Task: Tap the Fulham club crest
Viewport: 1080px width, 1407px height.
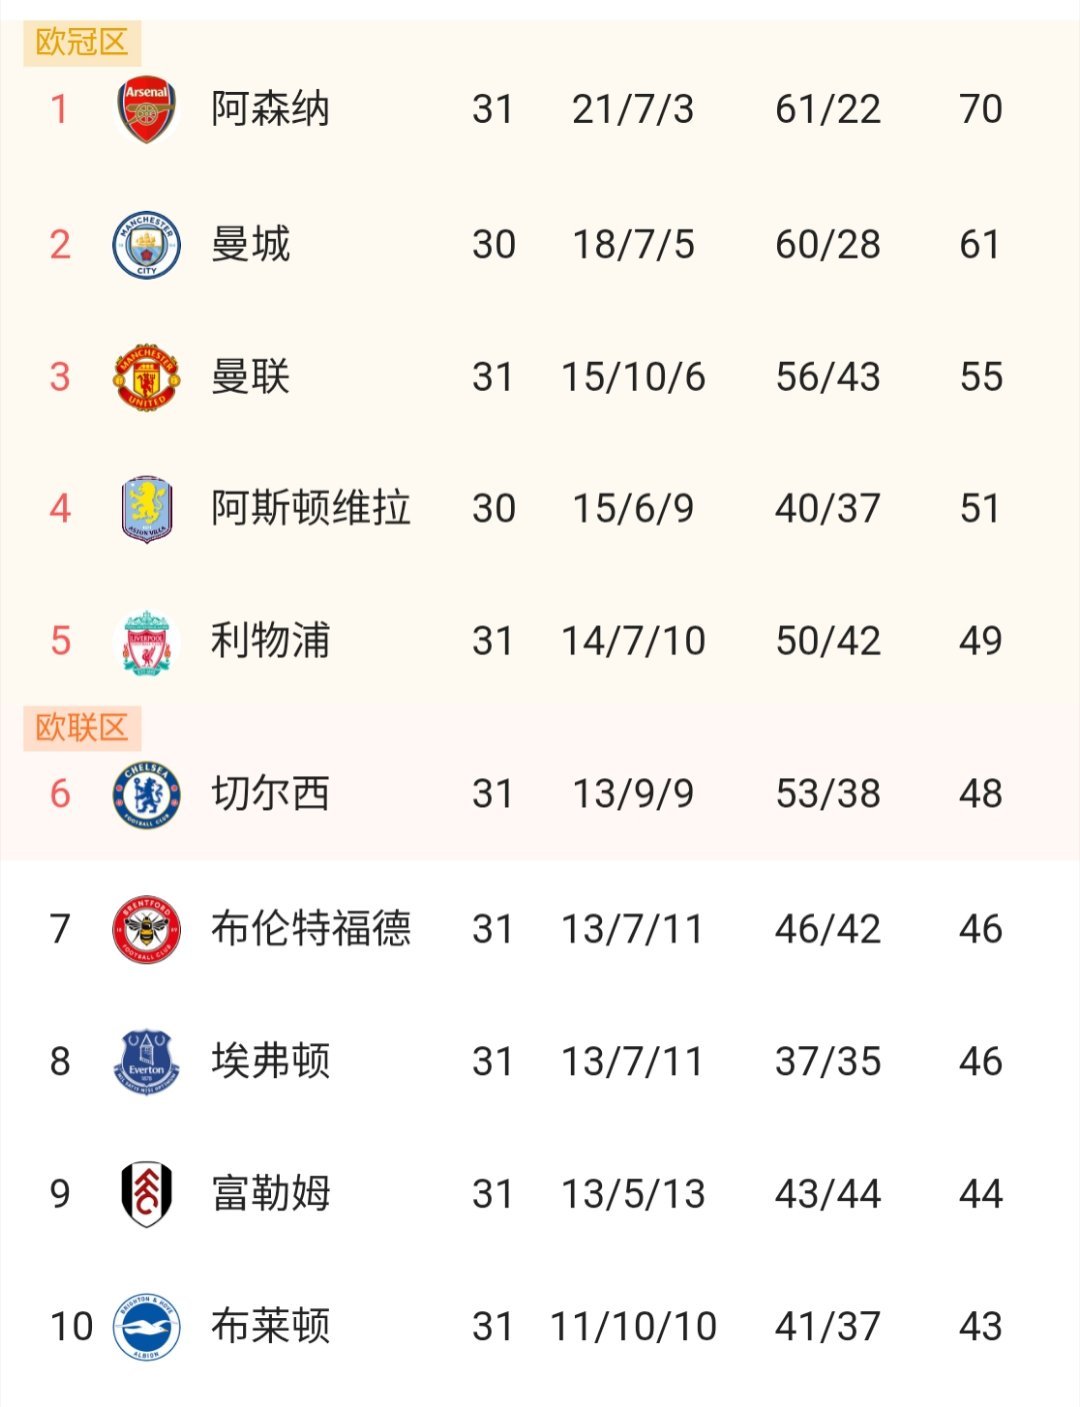Action: [x=146, y=1194]
